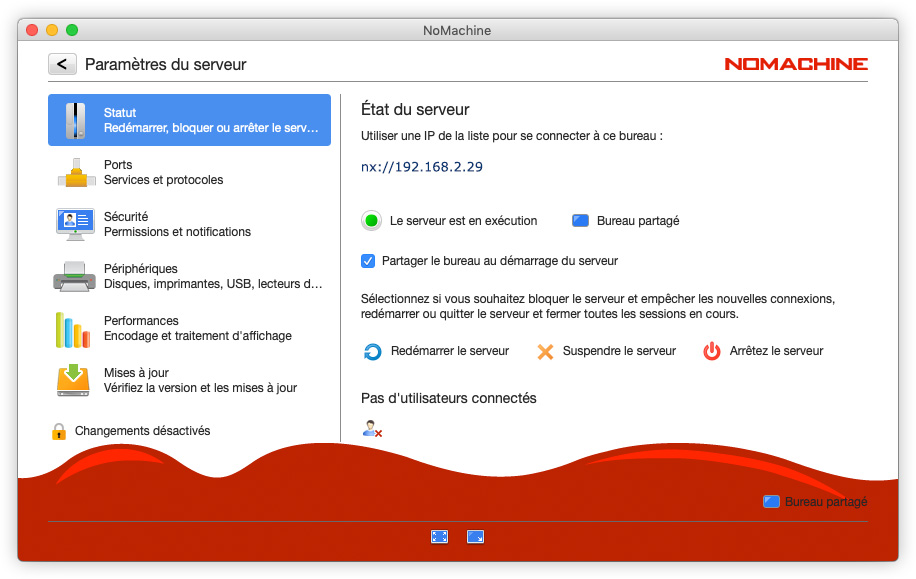This screenshot has width=916, height=579.
Task: Click the fullscreen icon in bottom bar
Action: (x=439, y=537)
